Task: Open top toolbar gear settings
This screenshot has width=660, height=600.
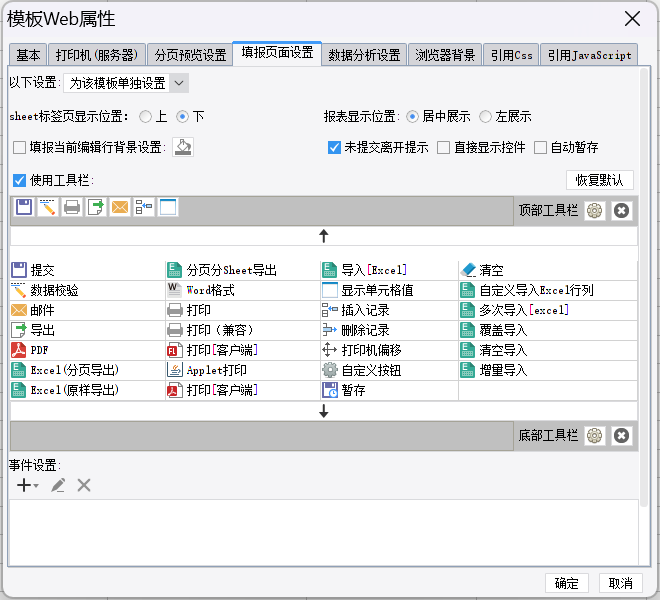Action: click(594, 211)
